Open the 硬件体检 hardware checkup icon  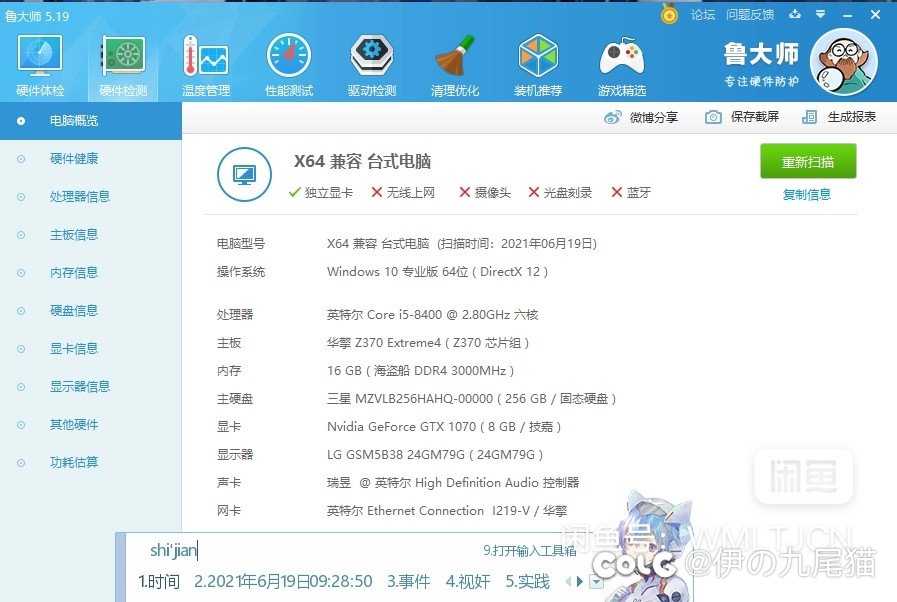[39, 65]
